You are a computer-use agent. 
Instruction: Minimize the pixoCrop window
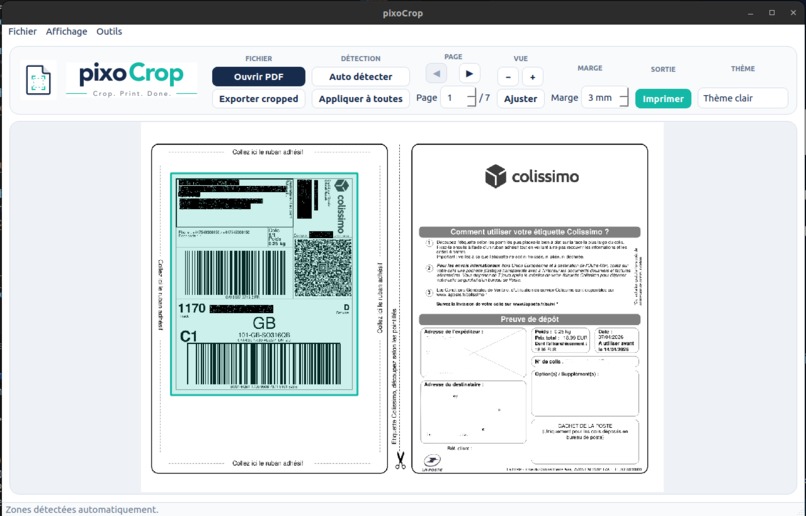pos(750,13)
